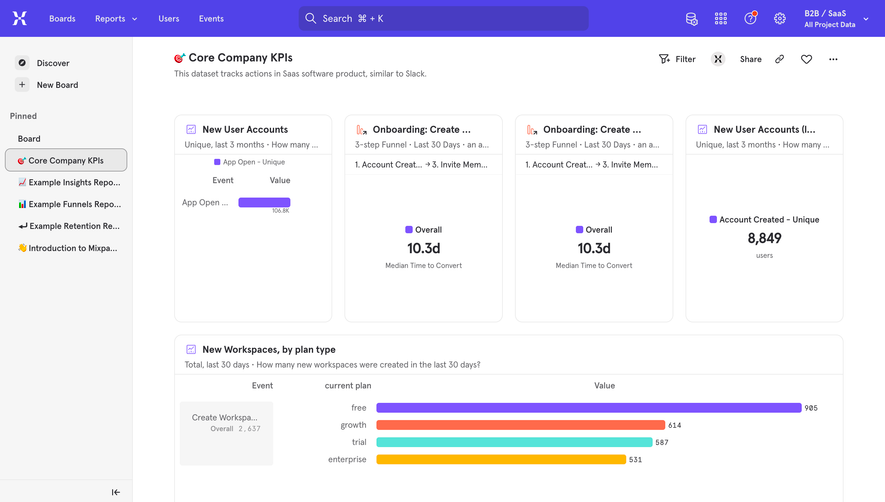The width and height of the screenshot is (885, 502).
Task: Click the New User Accounts (l... report icon
Action: pos(703,129)
